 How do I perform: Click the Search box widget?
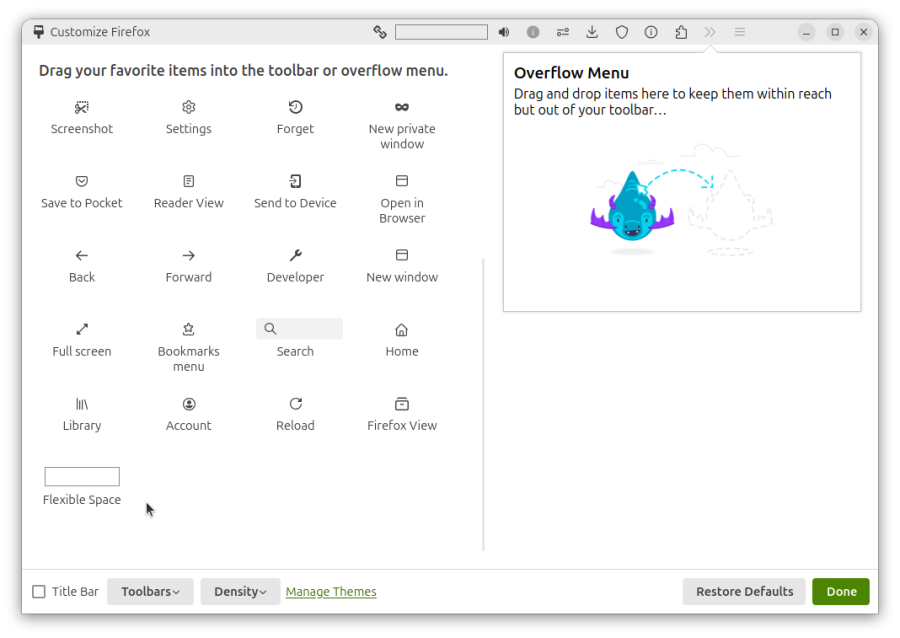(299, 329)
